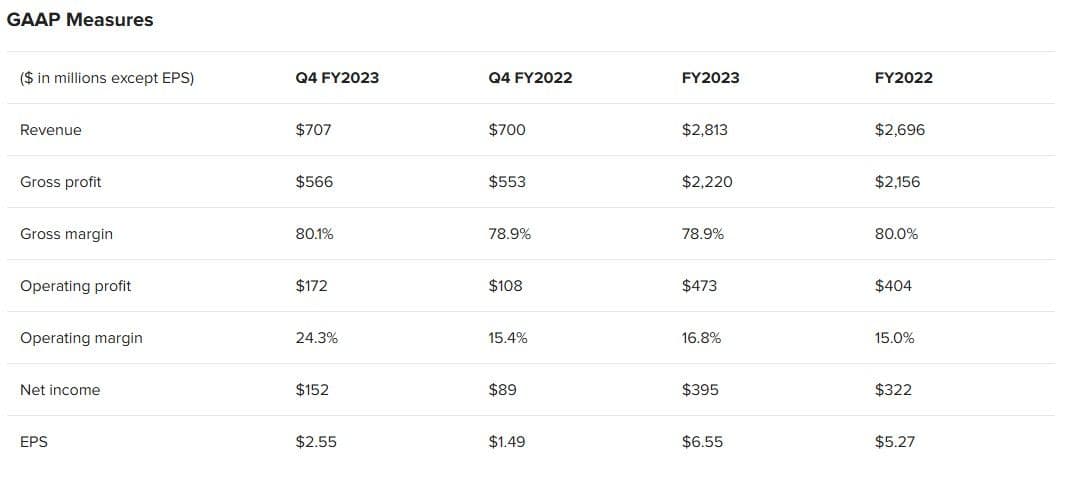Screen dimensions: 1071x484
Task: Click the $707 Q4 FY2023 revenue value
Action: [313, 130]
